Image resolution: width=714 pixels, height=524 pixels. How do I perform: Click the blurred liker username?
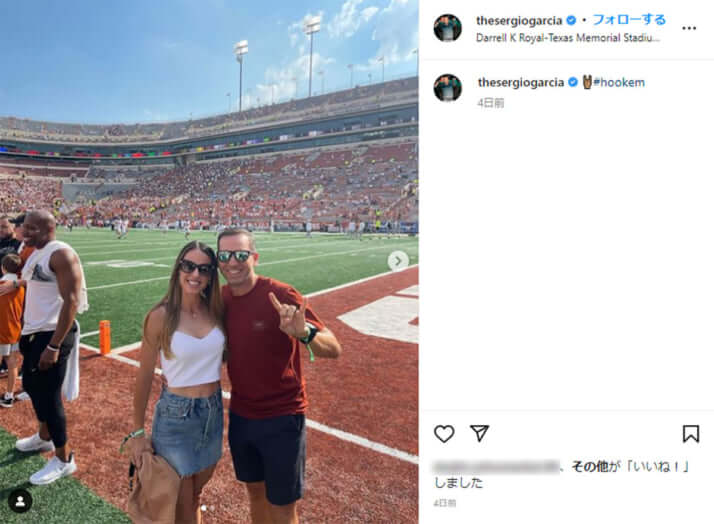click(x=496, y=466)
